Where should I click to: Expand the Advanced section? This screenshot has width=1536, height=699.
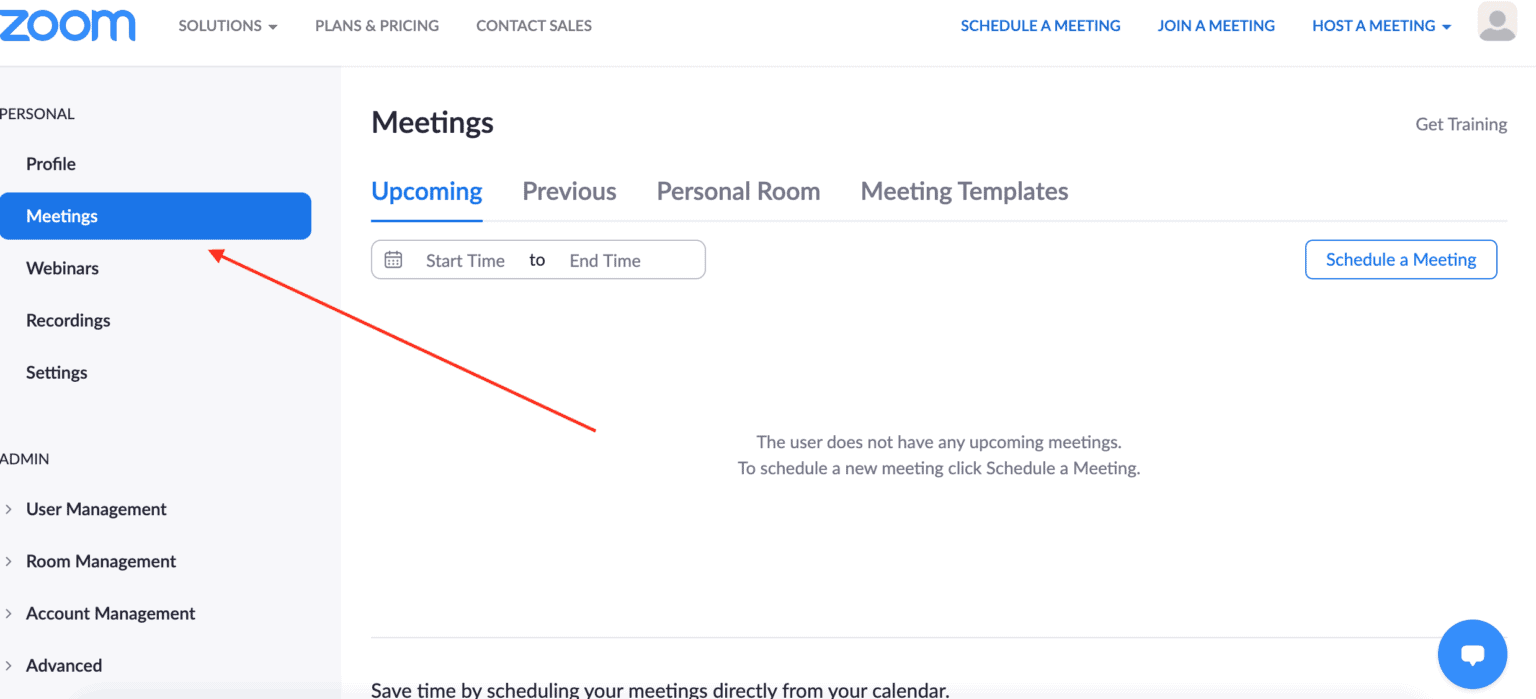(64, 665)
